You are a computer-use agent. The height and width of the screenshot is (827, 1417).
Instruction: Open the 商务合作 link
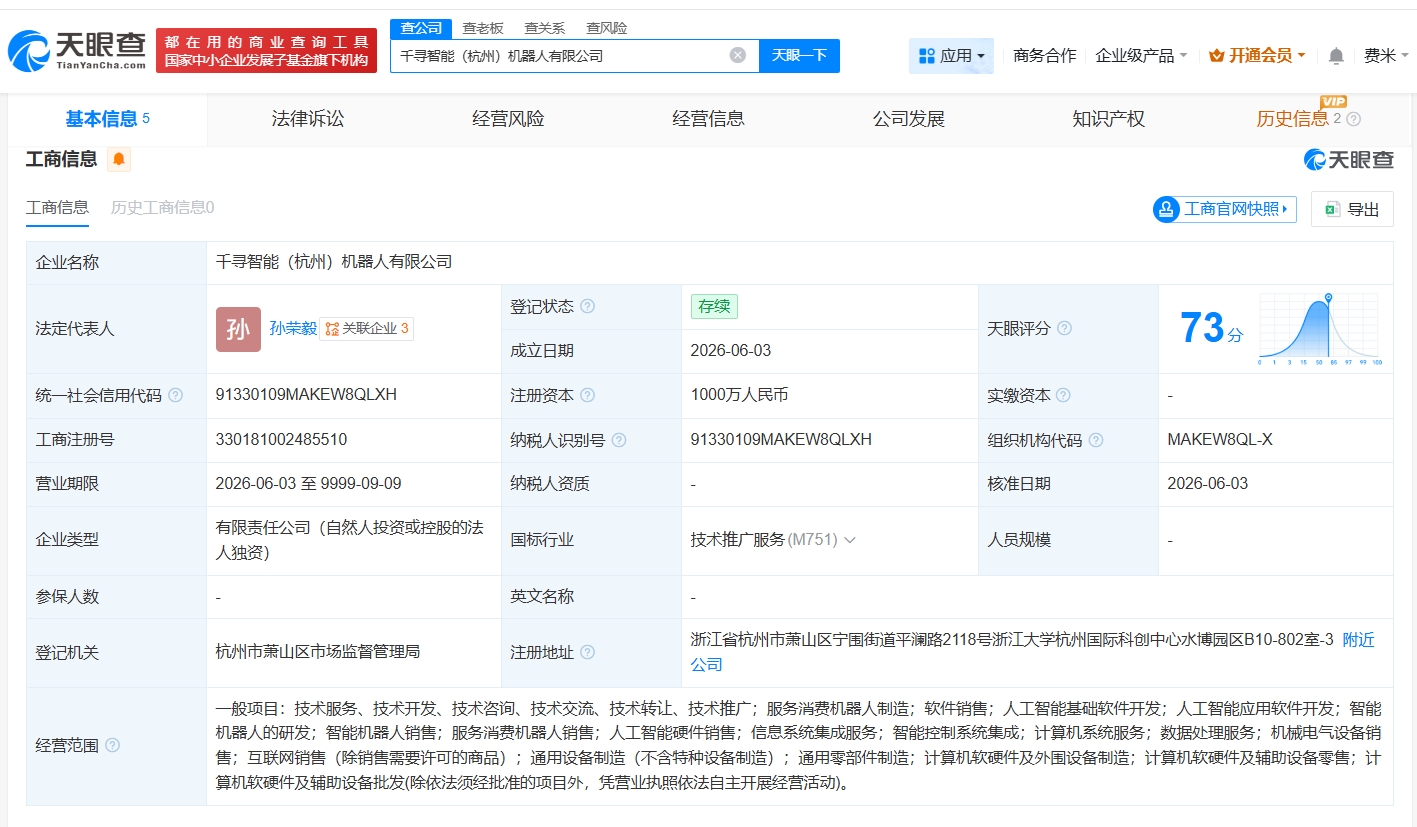click(x=1044, y=56)
